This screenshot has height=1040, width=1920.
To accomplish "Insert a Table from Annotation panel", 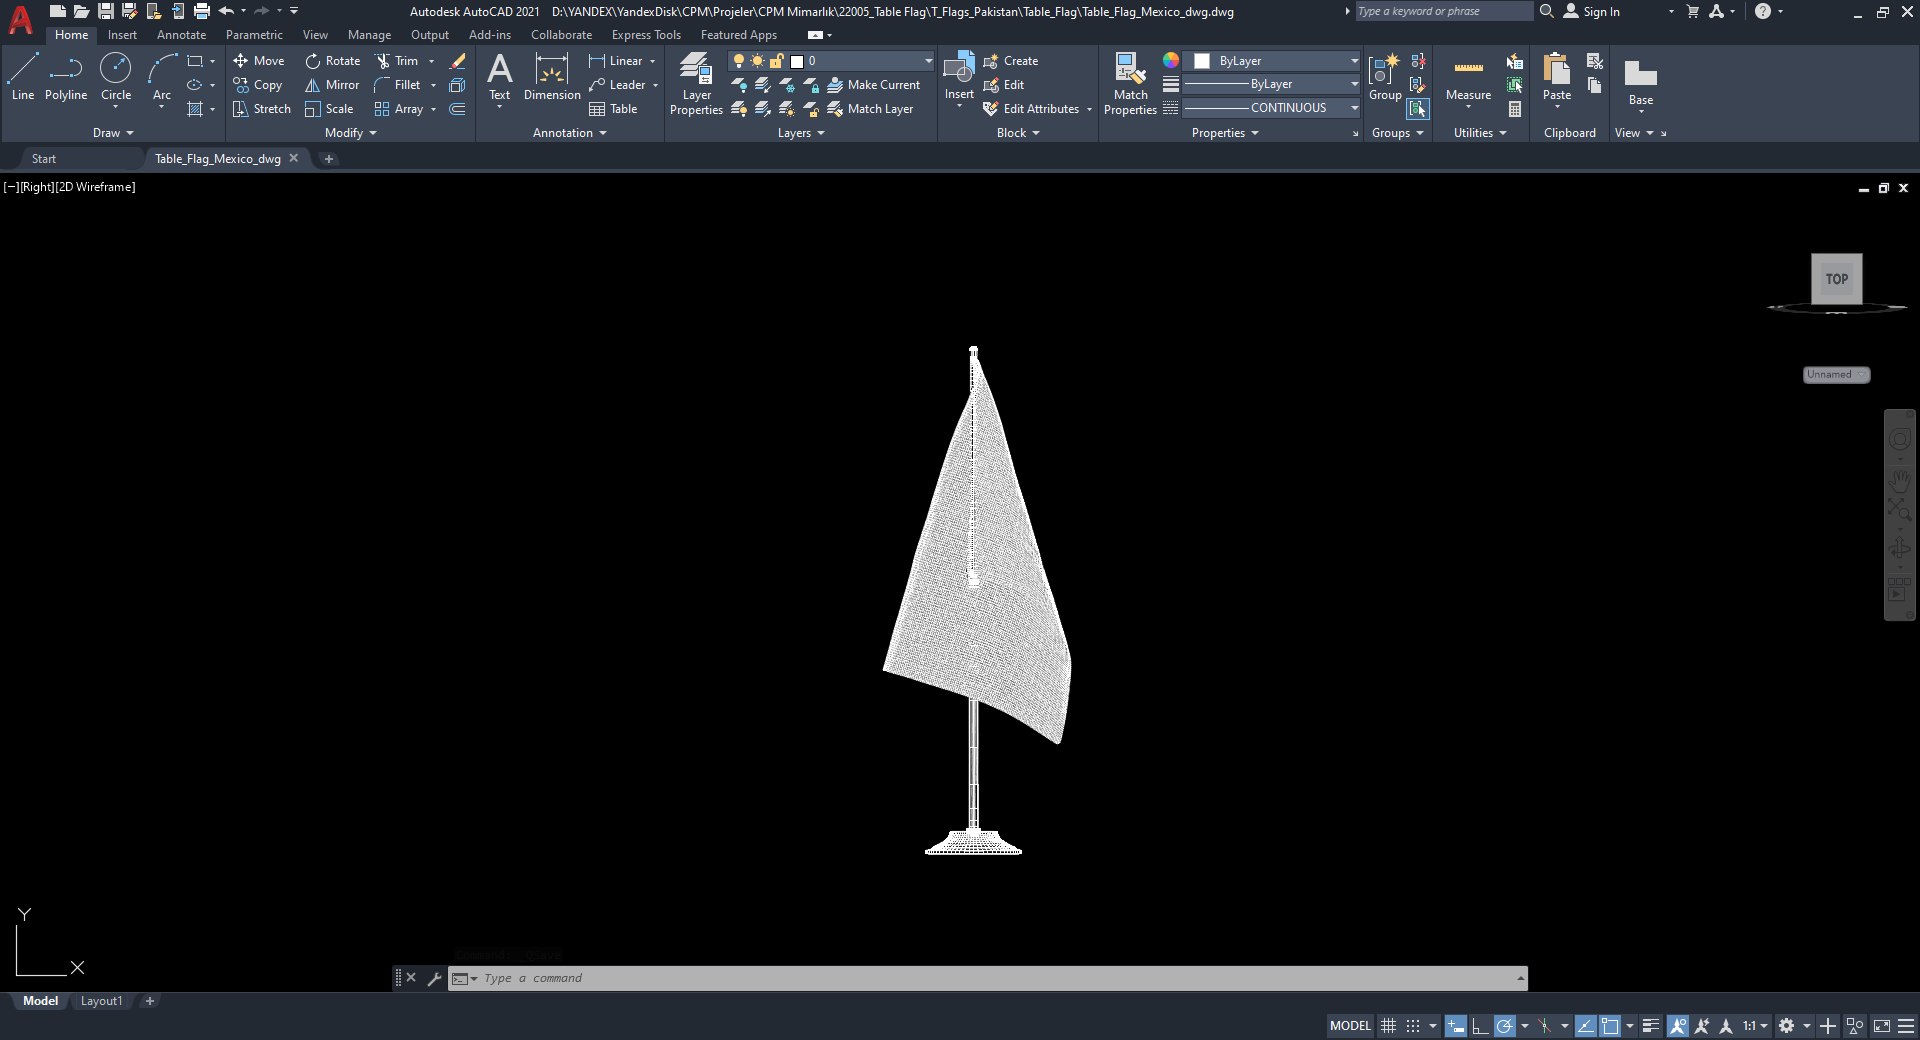I will [613, 109].
